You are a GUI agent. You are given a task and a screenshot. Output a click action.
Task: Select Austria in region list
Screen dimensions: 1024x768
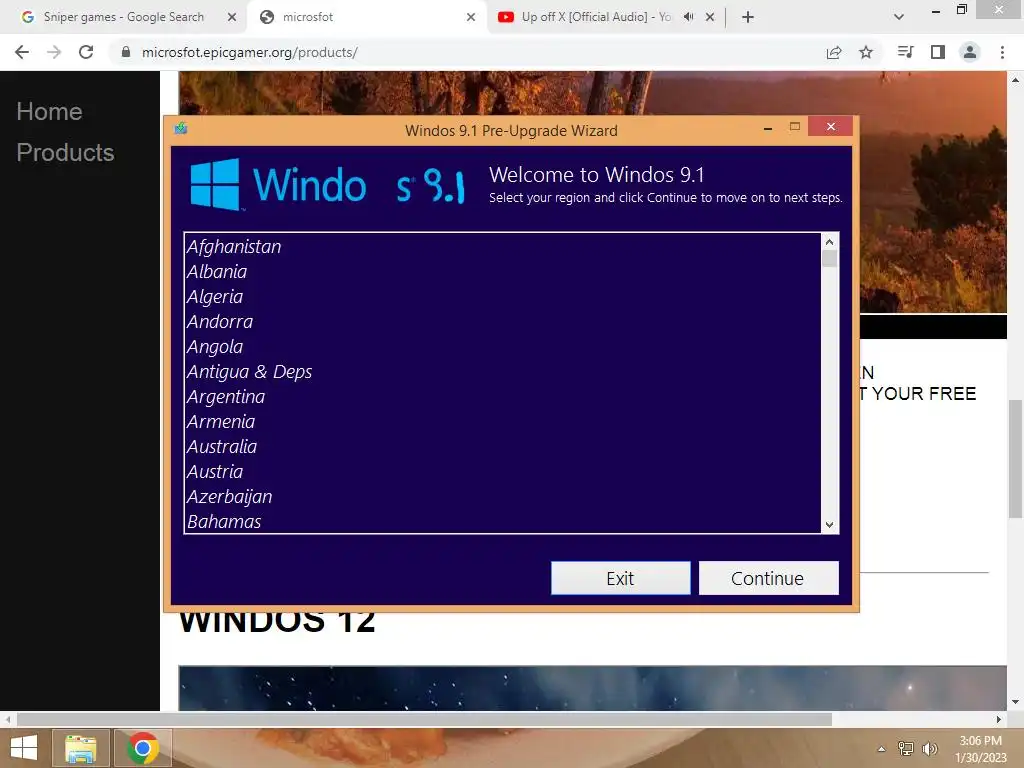click(x=502, y=472)
